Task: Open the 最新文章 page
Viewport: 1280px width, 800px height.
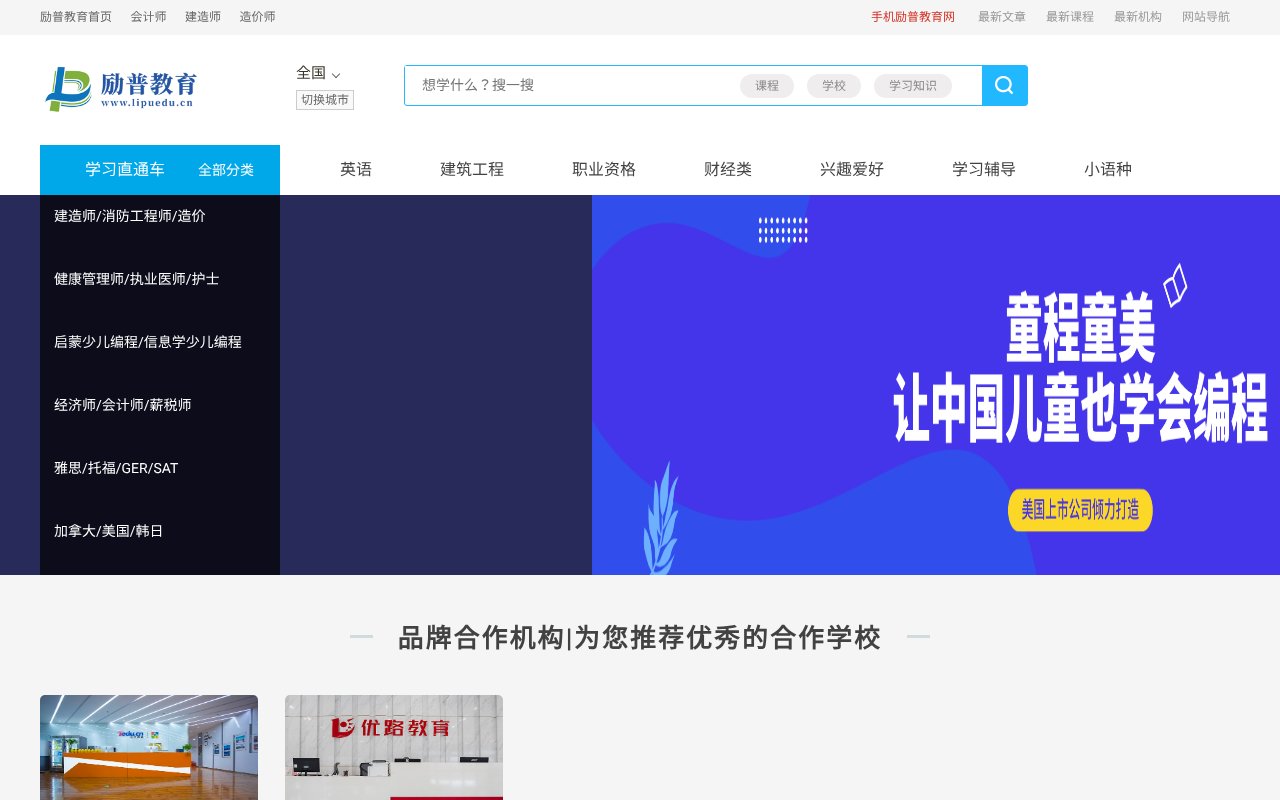Action: point(1001,16)
